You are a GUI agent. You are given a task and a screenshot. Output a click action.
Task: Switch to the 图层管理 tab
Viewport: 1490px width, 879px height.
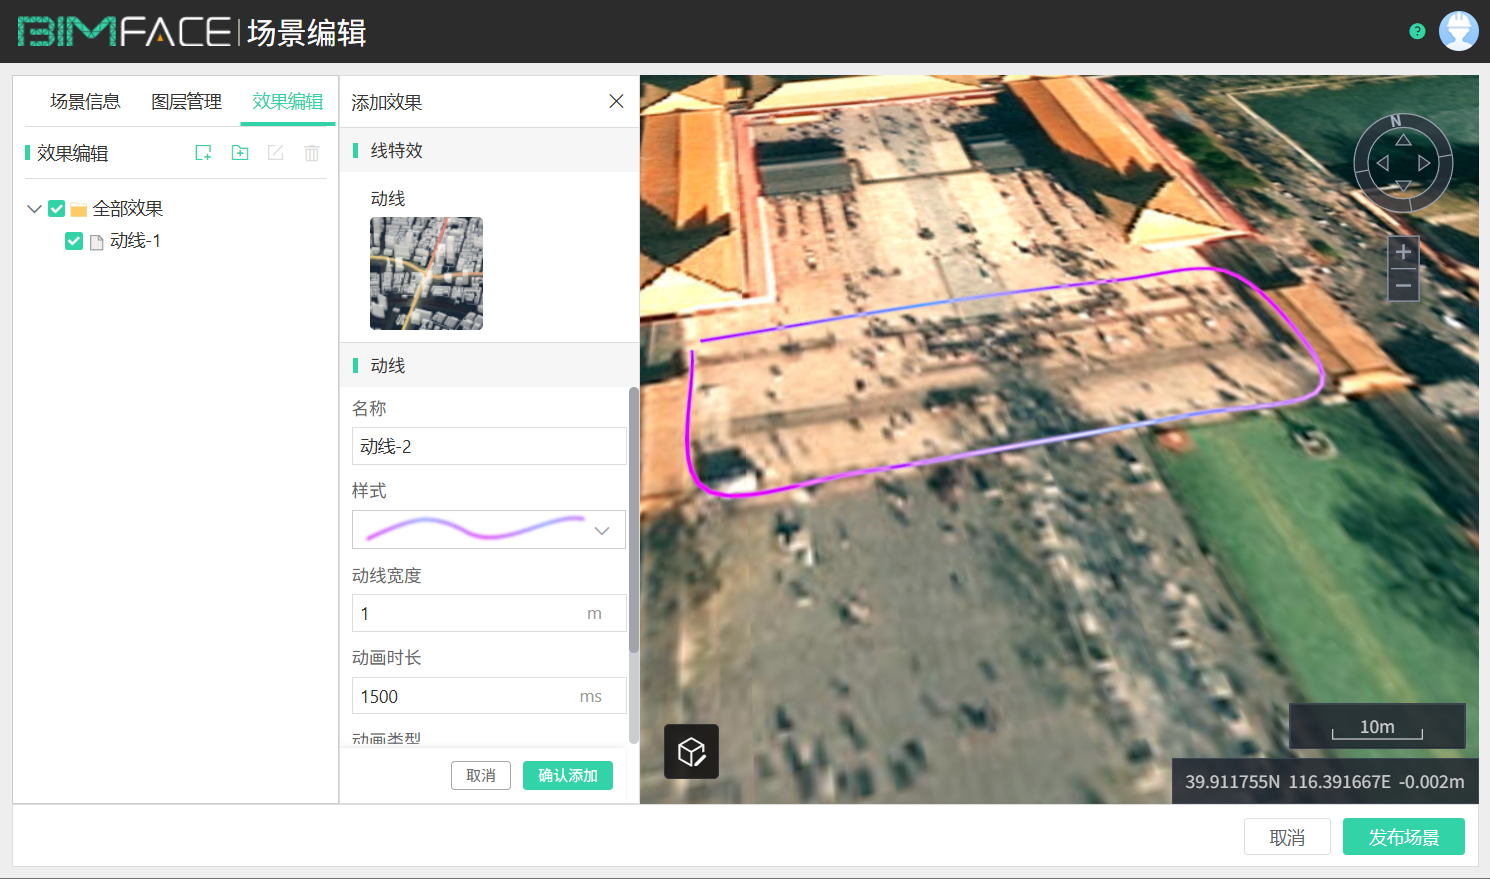pyautogui.click(x=186, y=101)
